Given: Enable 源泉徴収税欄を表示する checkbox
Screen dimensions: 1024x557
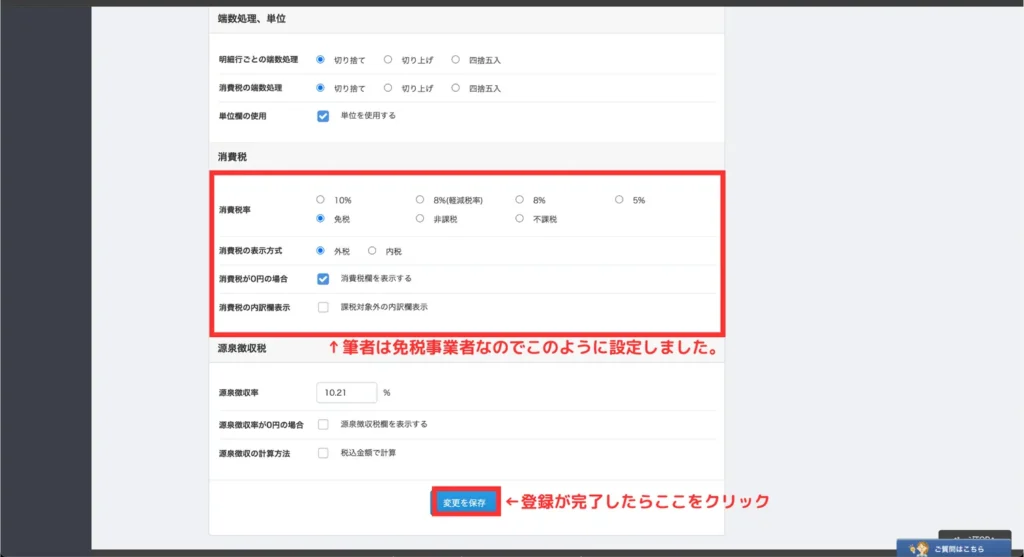Looking at the screenshot, I should [x=323, y=425].
